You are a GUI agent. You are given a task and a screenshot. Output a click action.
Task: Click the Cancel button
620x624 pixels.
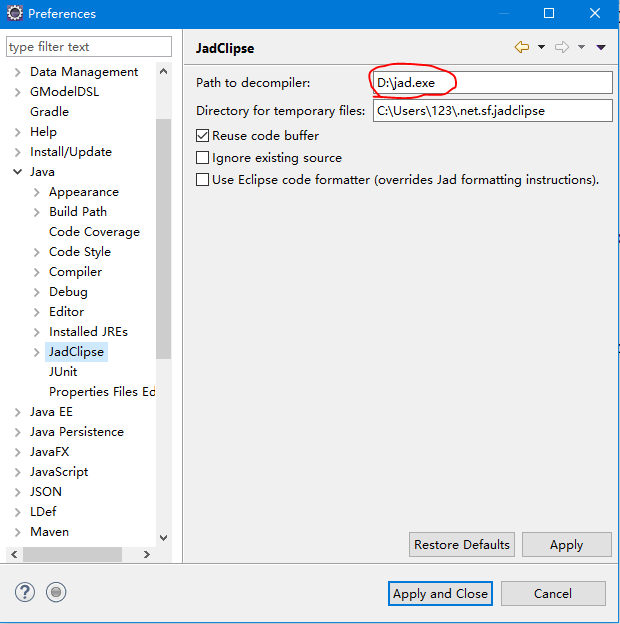553,593
